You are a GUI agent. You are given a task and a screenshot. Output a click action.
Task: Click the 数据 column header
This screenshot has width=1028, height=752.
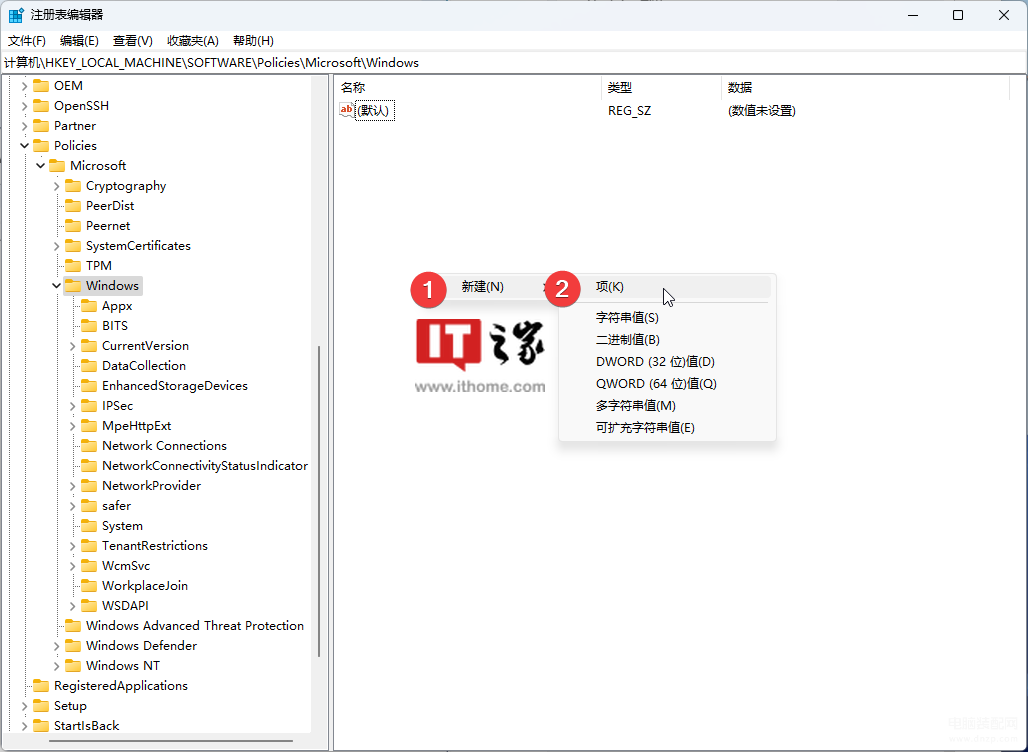click(865, 87)
